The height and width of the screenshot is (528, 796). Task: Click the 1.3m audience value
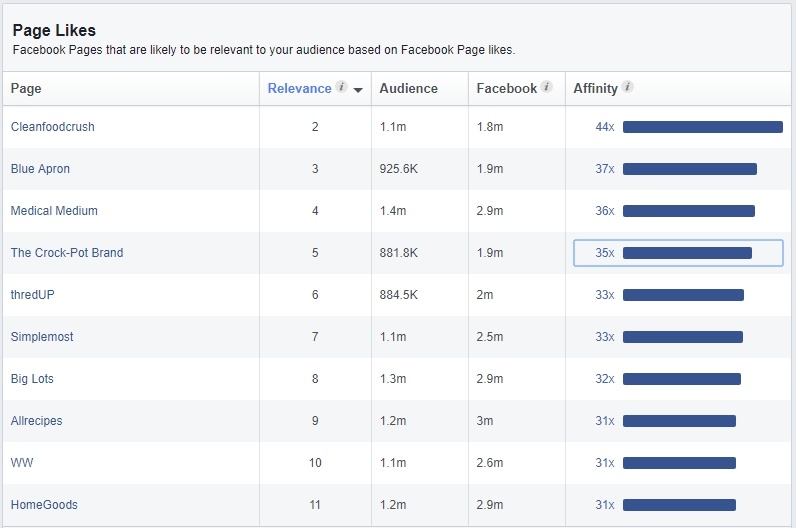pyautogui.click(x=393, y=379)
